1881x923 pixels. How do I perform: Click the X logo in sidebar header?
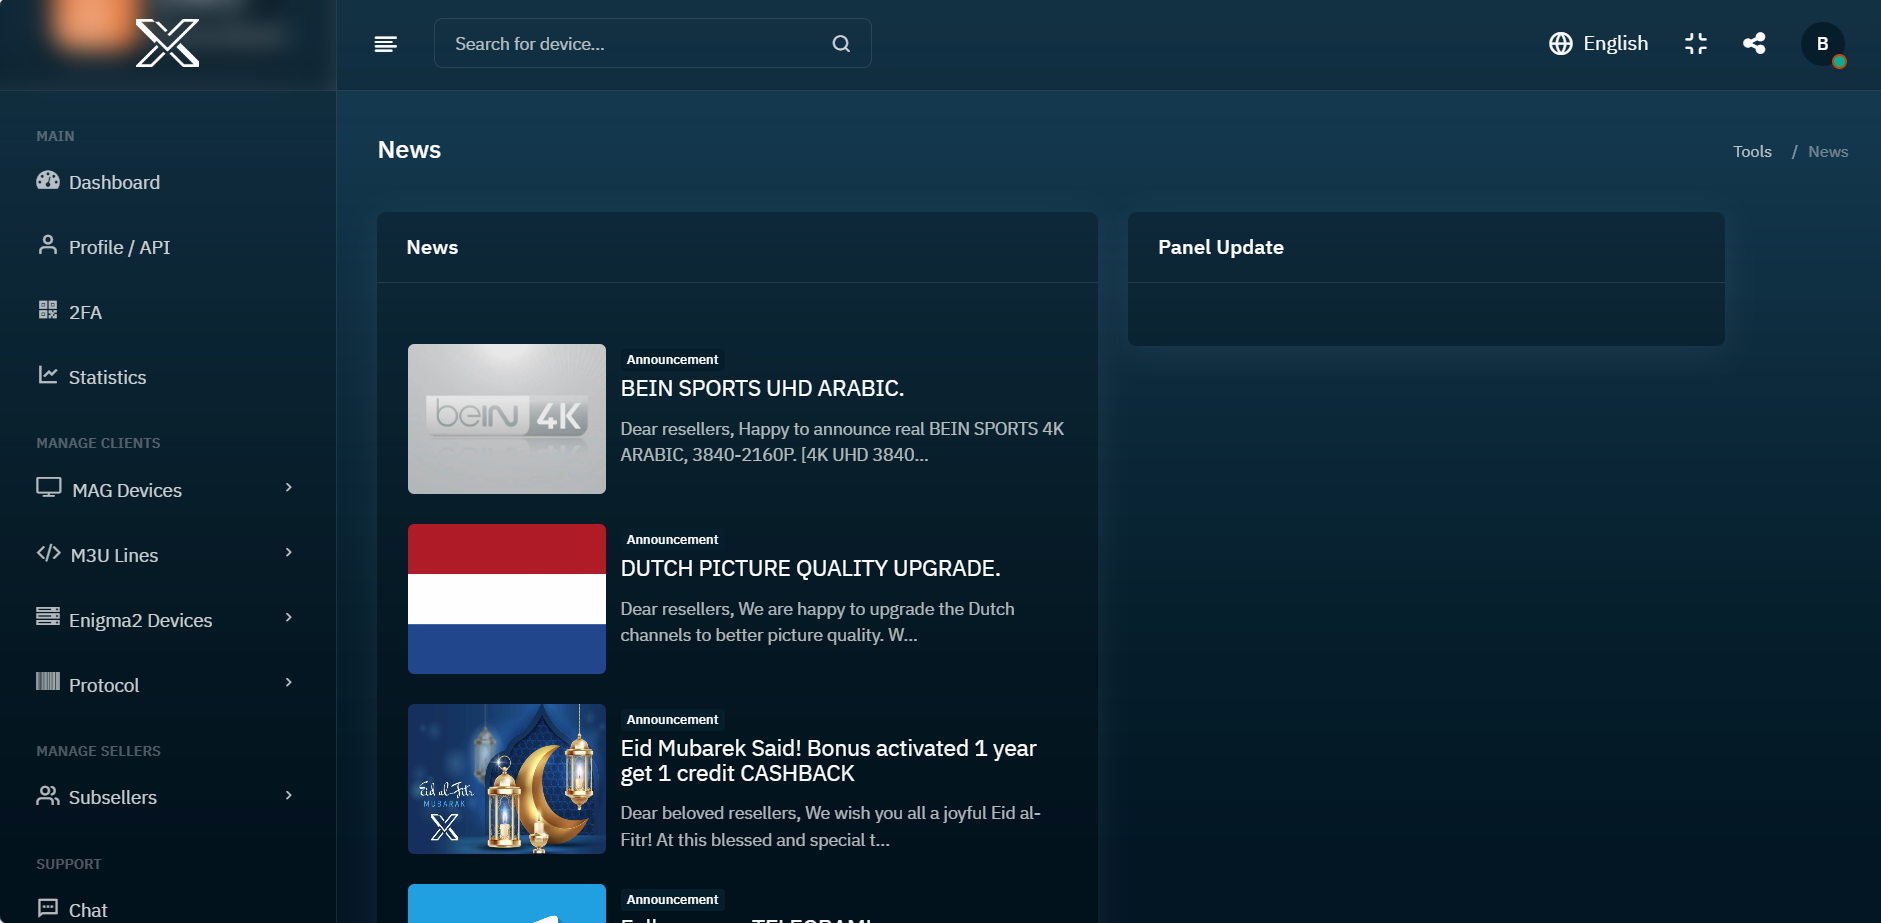(167, 43)
